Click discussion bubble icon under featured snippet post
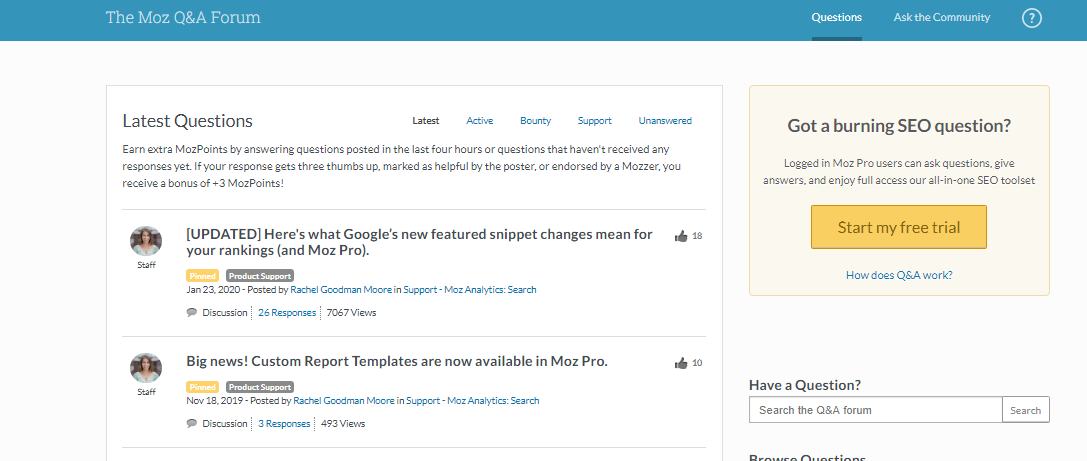This screenshot has height=461, width=1087. 192,313
